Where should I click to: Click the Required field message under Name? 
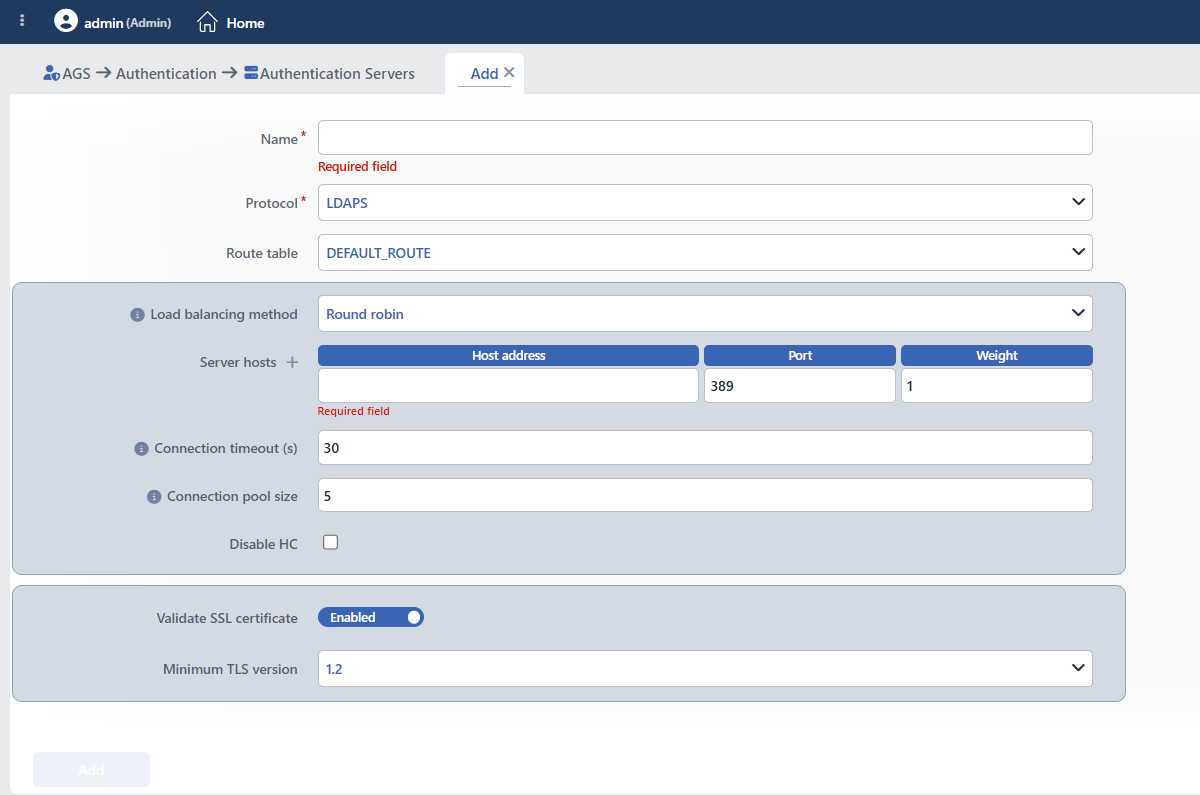point(357,167)
